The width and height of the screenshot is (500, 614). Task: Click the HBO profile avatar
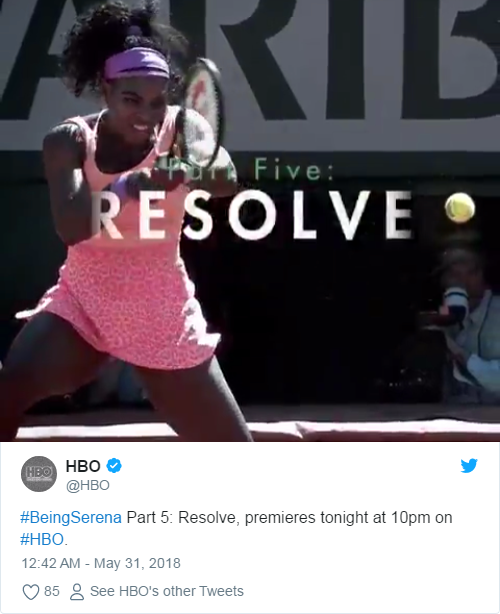click(39, 474)
